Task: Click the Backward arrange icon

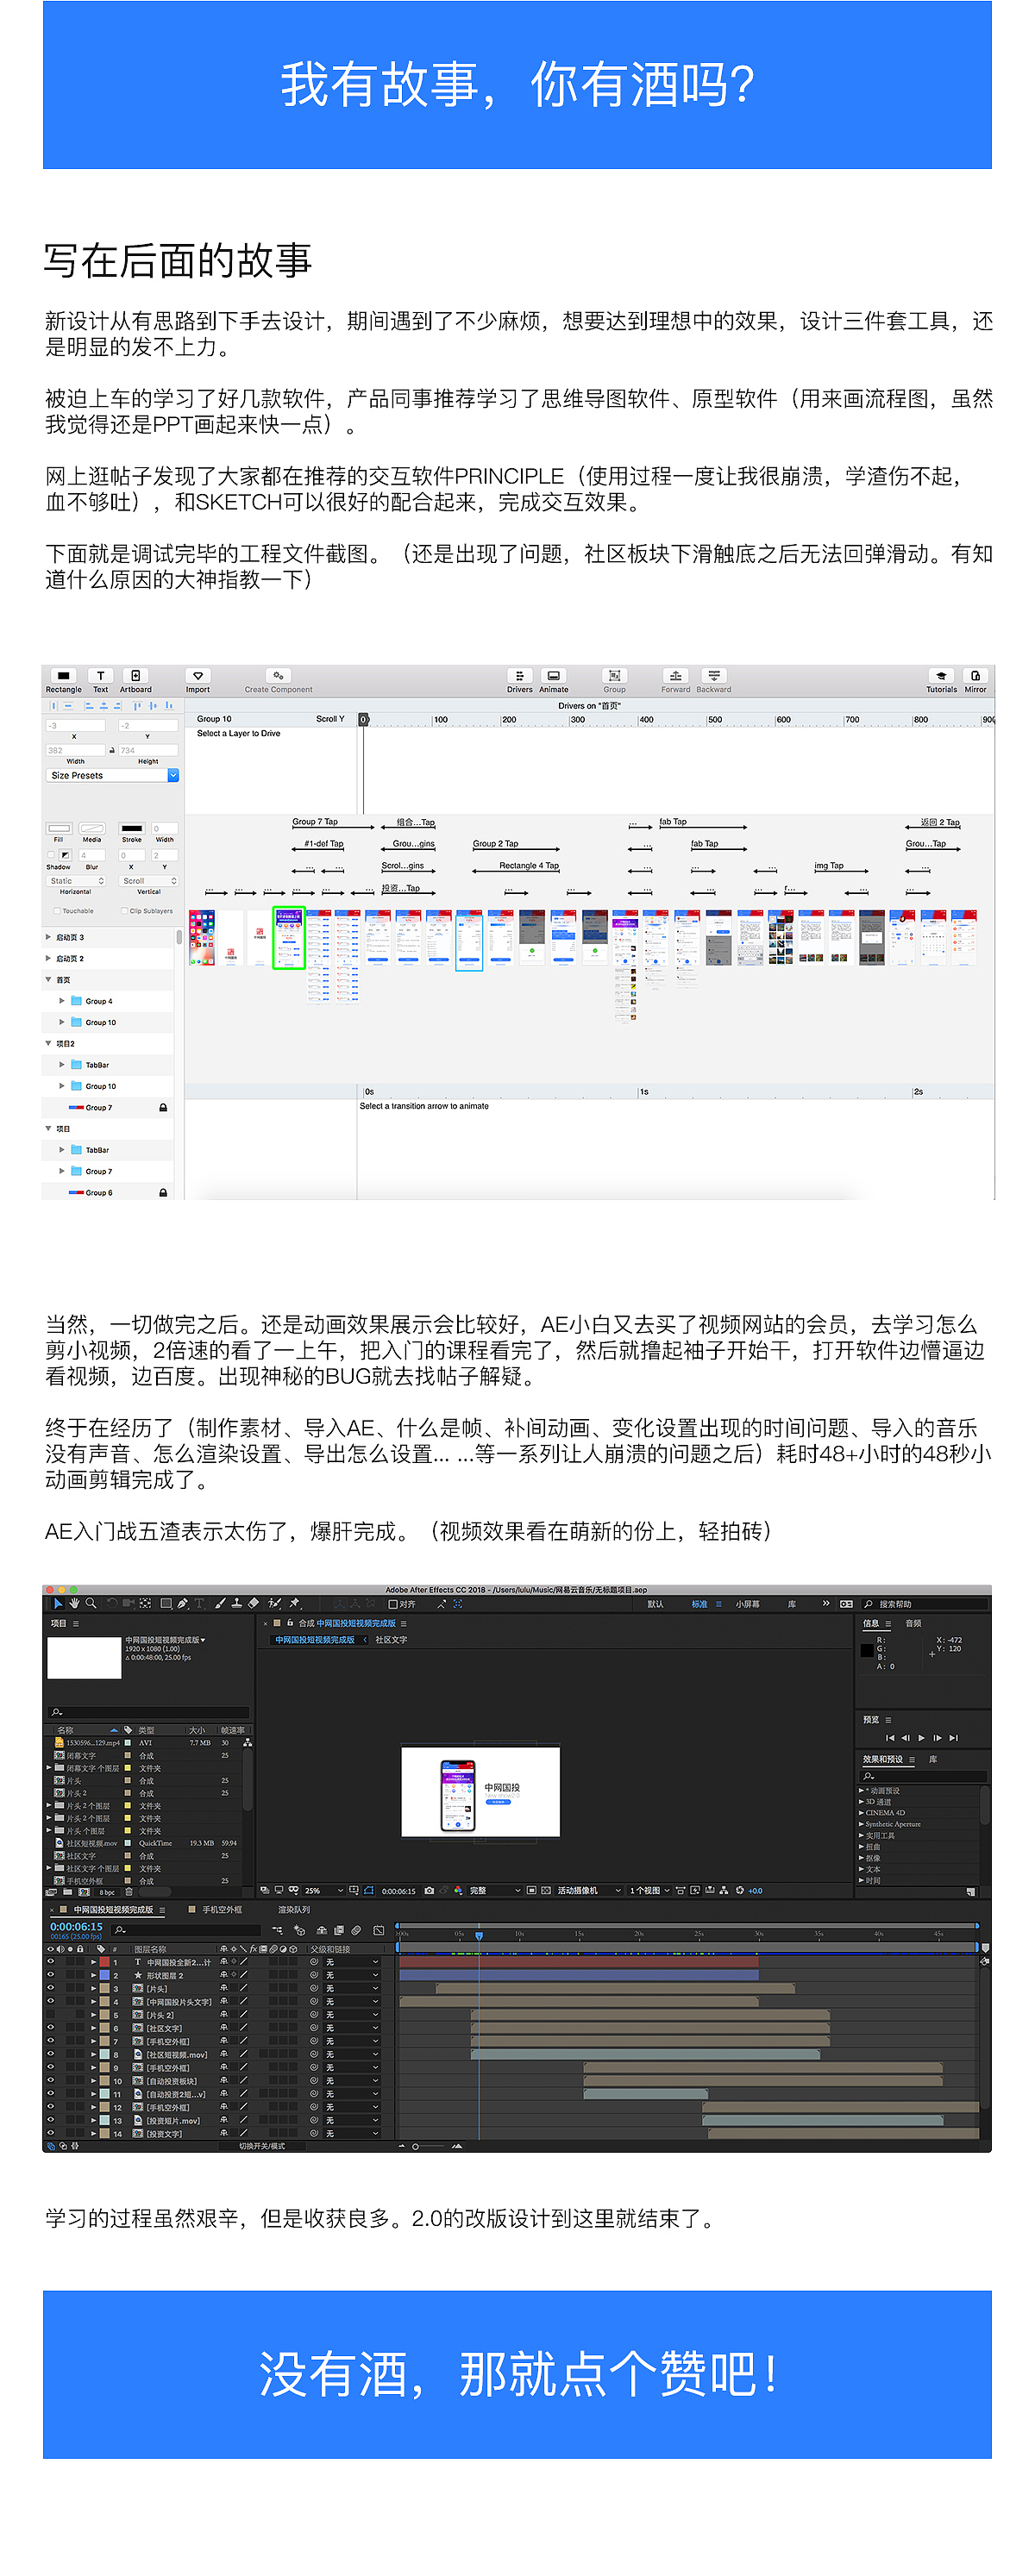Action: pyautogui.click(x=713, y=676)
